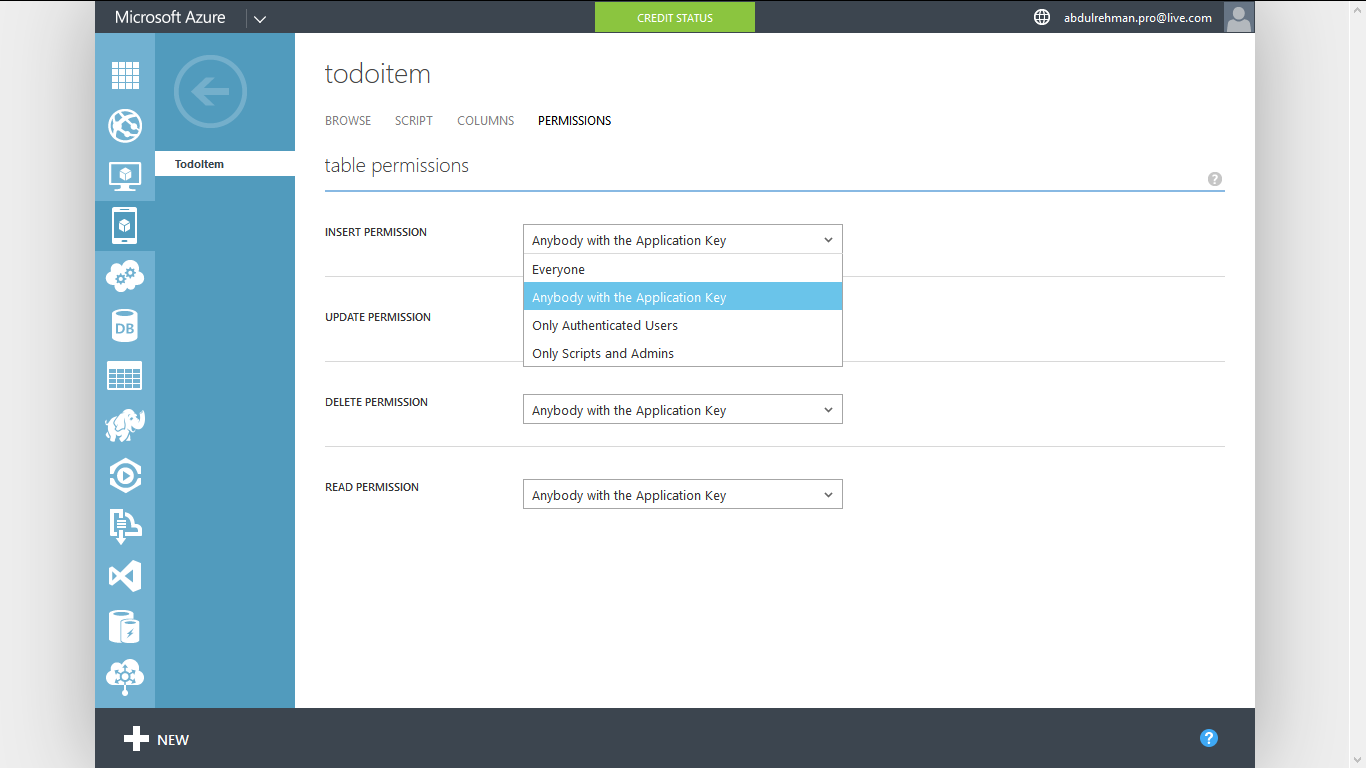
Task: Select TodoItem in the table list
Action: [x=225, y=164]
